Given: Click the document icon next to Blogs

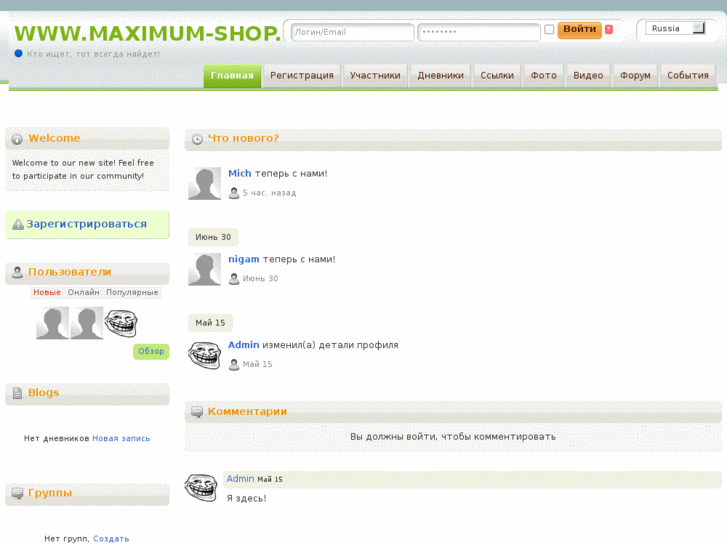Looking at the screenshot, I should (x=18, y=393).
